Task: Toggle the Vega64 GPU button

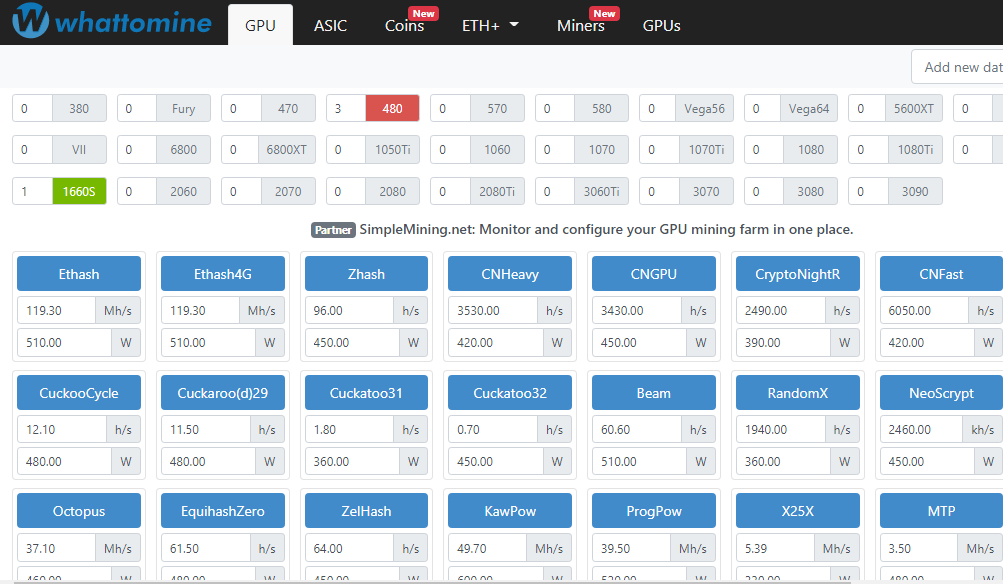Action: point(809,108)
